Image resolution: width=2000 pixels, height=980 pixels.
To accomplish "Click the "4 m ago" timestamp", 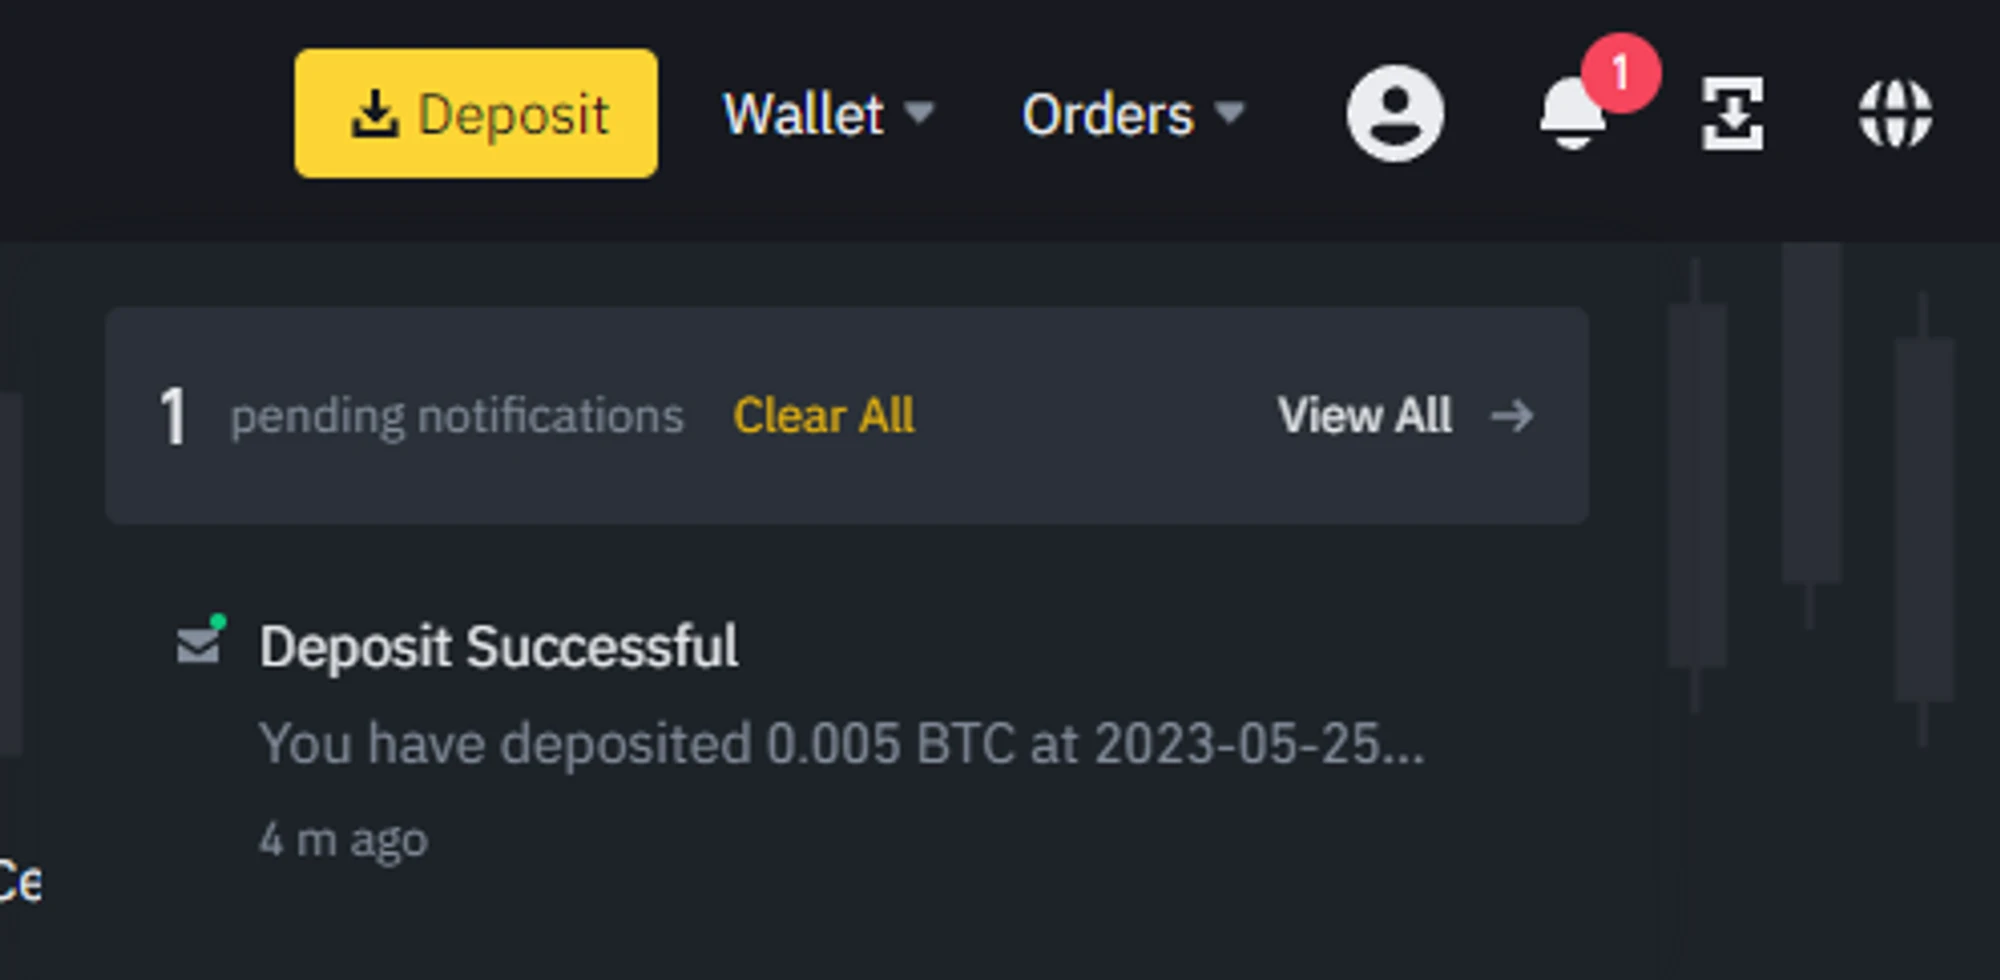I will (x=343, y=840).
